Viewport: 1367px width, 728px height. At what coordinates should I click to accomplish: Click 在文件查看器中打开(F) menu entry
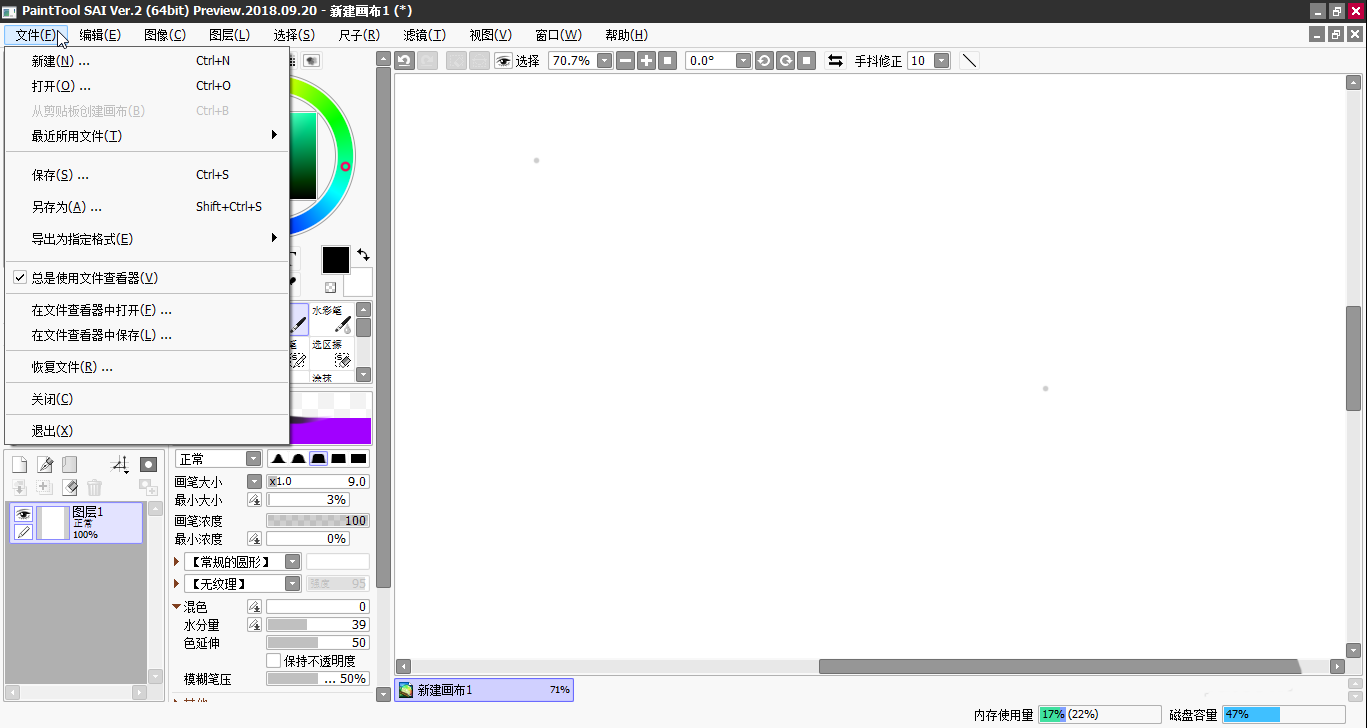point(146,310)
